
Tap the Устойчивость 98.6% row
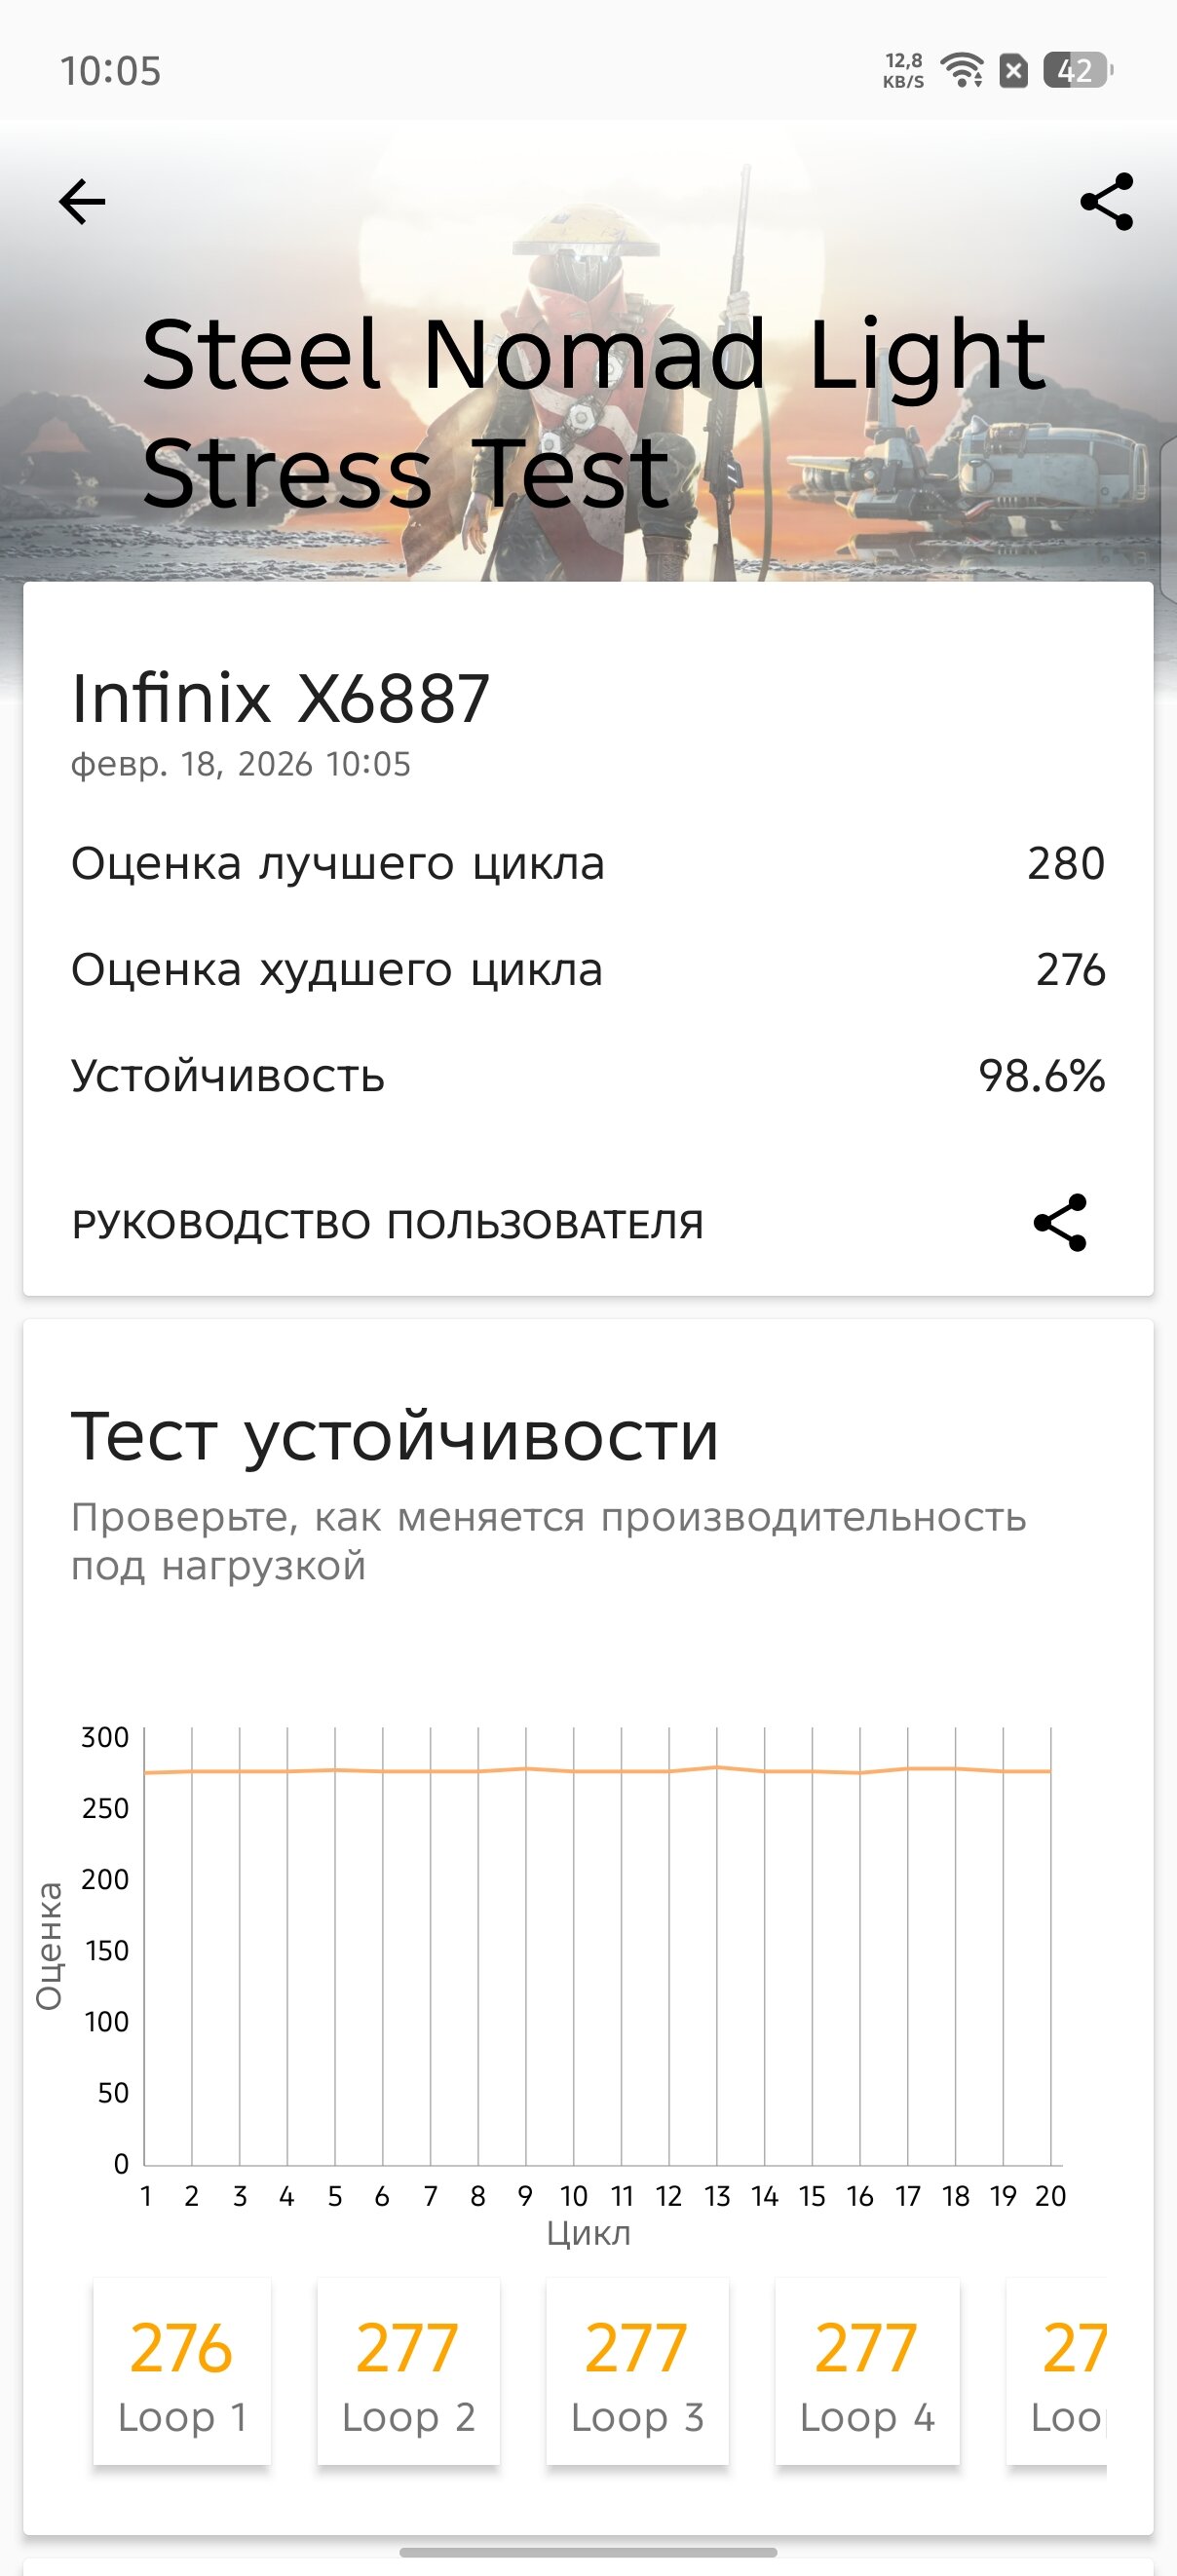pos(588,1076)
